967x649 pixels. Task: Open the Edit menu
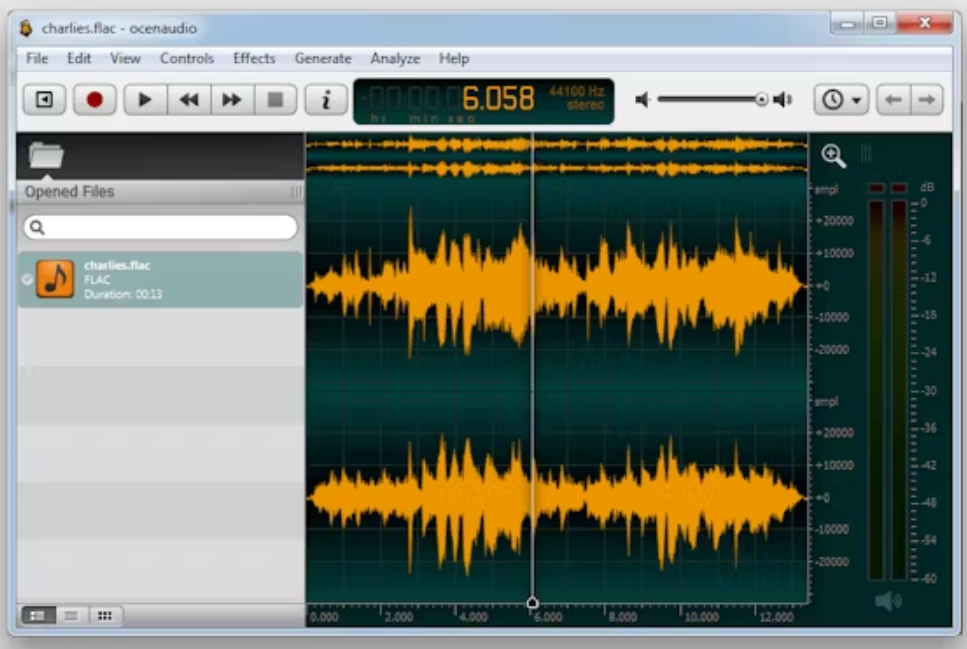pyautogui.click(x=79, y=59)
